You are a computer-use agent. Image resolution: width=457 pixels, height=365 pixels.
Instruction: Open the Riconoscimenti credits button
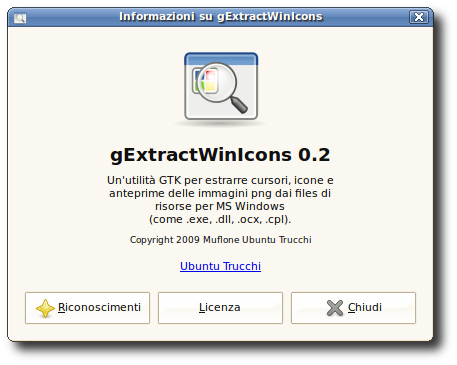[x=87, y=308]
